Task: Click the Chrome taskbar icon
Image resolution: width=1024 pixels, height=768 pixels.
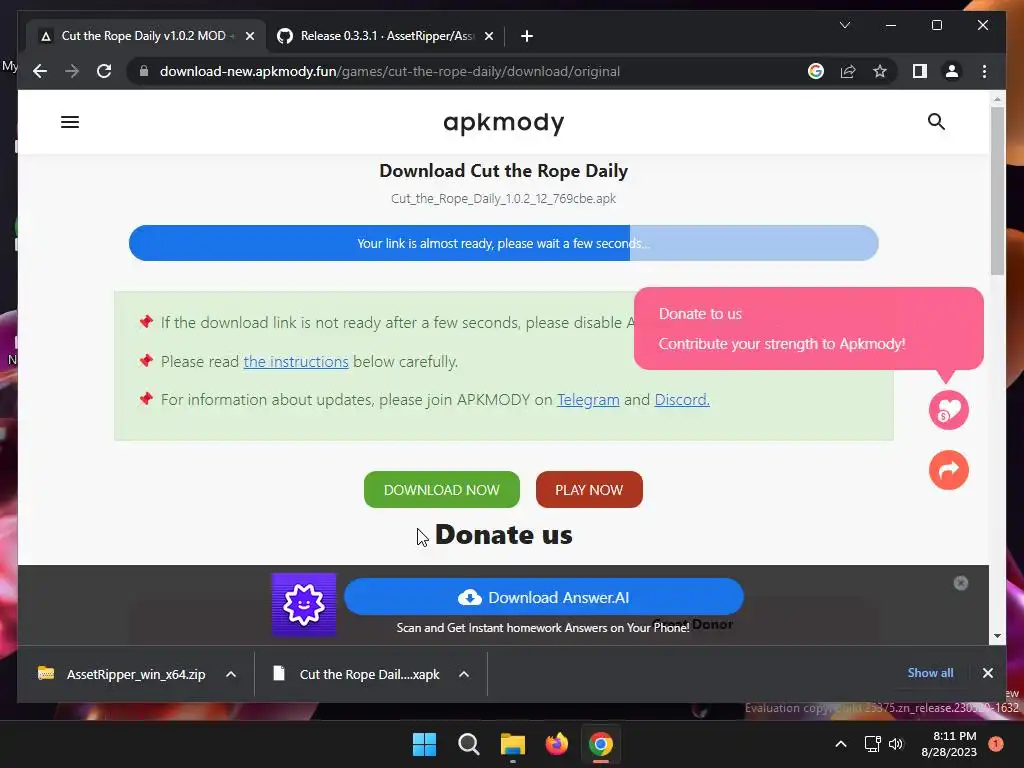Action: tap(601, 744)
